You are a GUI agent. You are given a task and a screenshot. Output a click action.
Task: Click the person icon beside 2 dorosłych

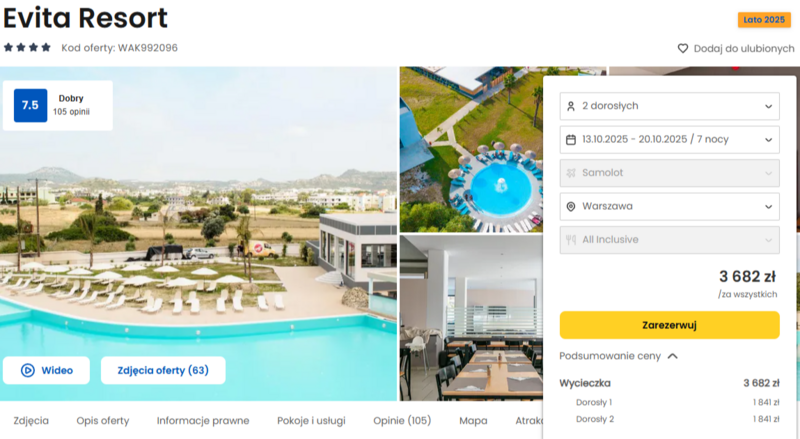571,106
